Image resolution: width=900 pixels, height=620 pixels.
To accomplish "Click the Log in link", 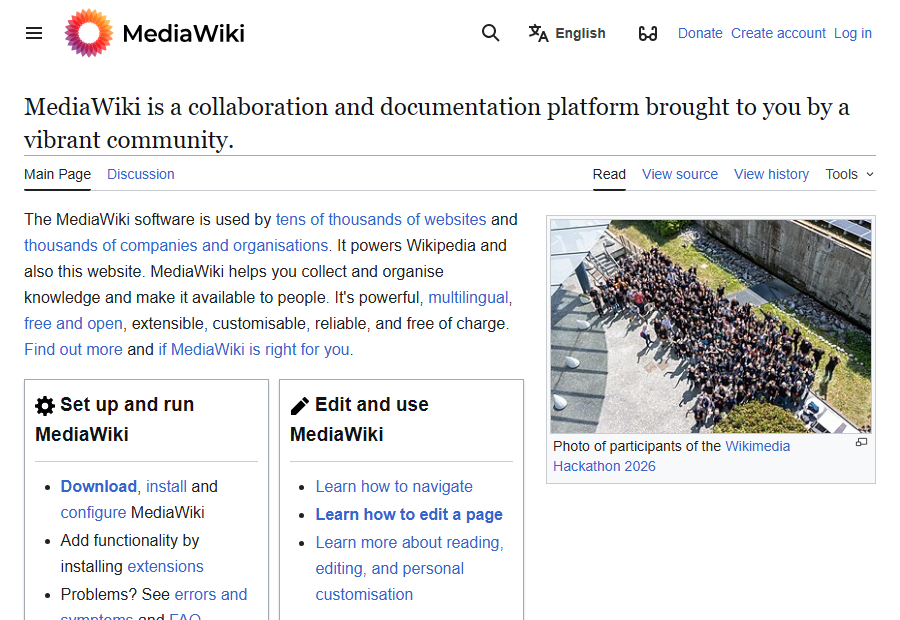I will (x=852, y=33).
